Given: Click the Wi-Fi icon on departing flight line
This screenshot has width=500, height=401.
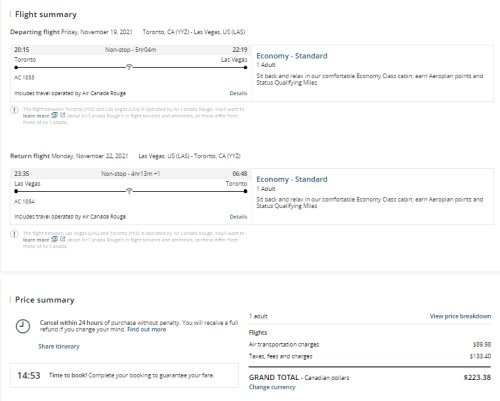Looking at the screenshot, I should [129, 67].
